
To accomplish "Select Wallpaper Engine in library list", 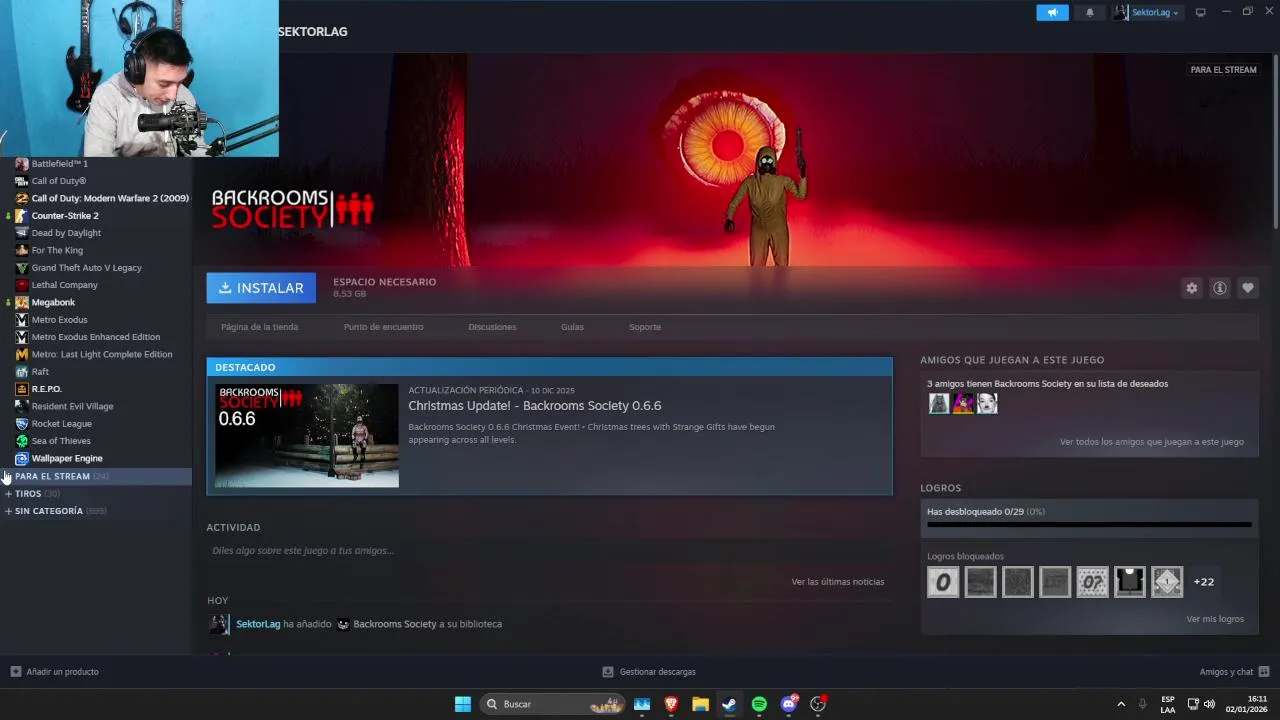I will (x=67, y=458).
